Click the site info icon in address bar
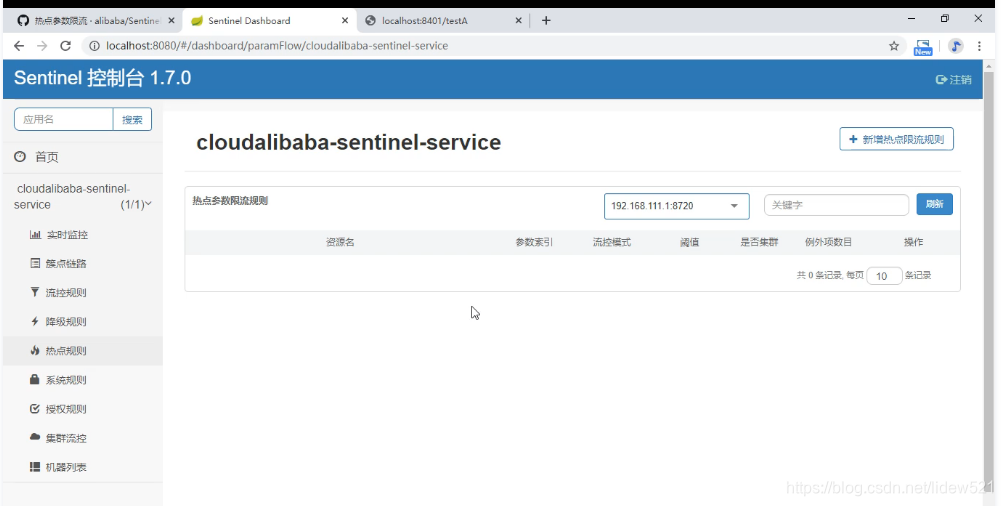This screenshot has width=1003, height=506. pos(94,46)
